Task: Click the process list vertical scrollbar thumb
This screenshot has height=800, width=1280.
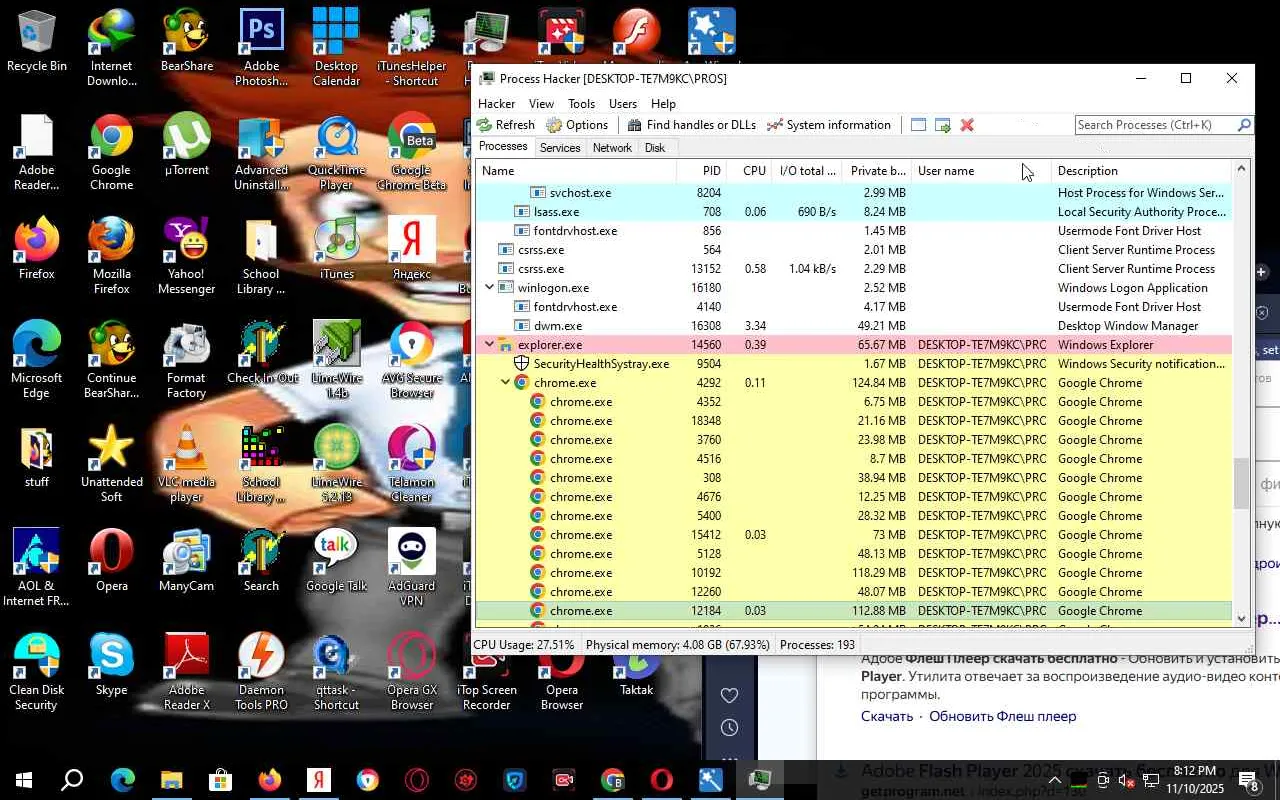Action: (1242, 484)
